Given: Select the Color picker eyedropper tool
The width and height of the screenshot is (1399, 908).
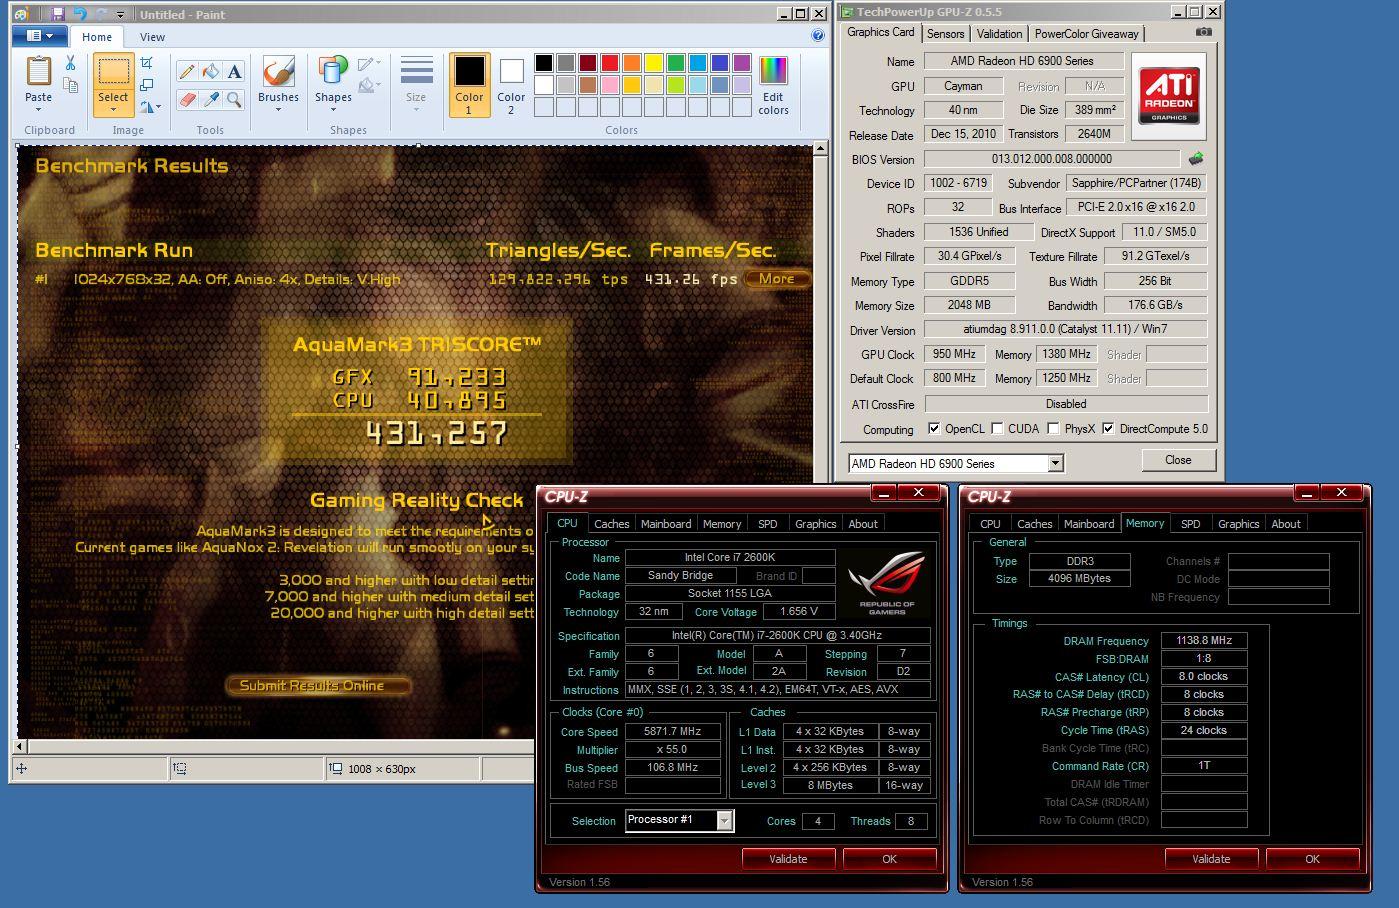Looking at the screenshot, I should [x=210, y=99].
